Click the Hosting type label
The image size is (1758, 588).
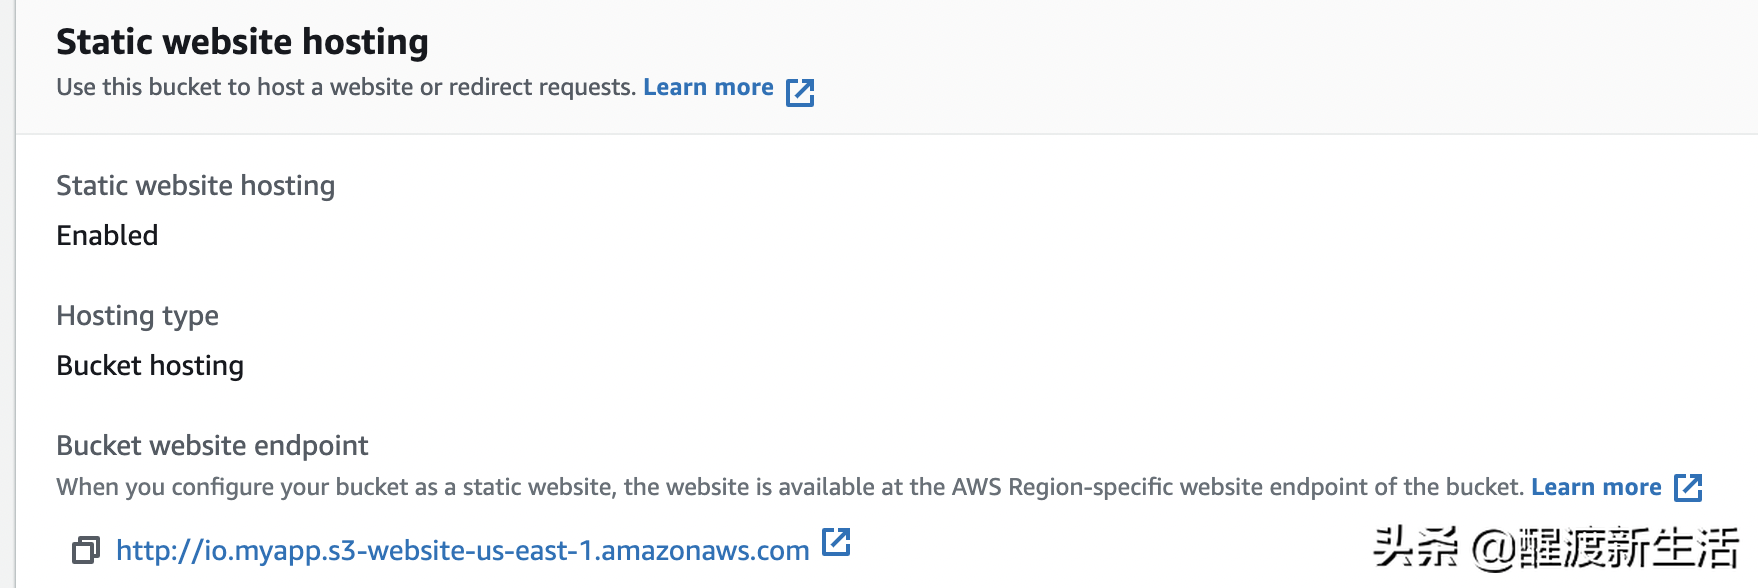[137, 315]
